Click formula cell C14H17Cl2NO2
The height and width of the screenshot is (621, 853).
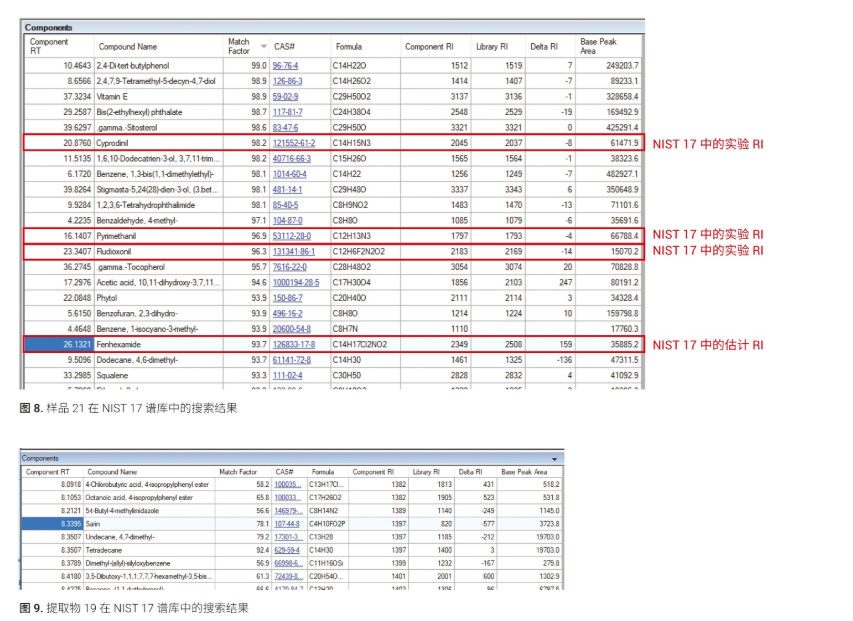click(360, 345)
